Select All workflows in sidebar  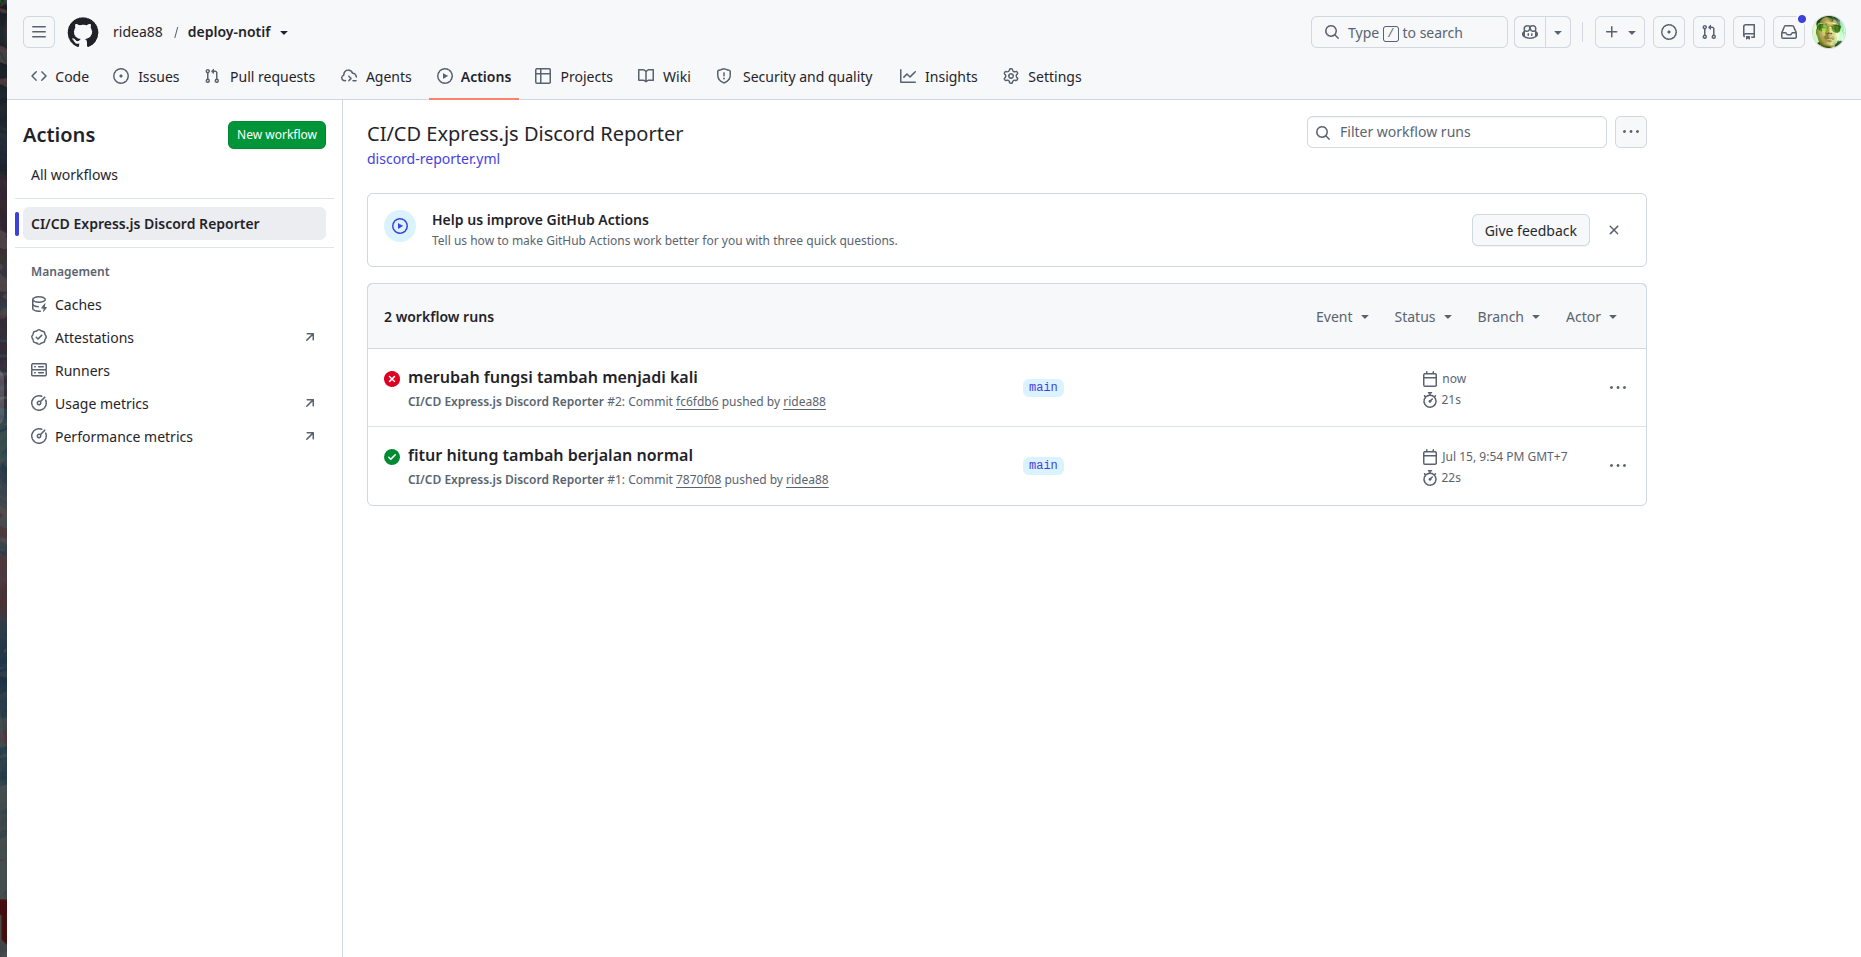174,175
